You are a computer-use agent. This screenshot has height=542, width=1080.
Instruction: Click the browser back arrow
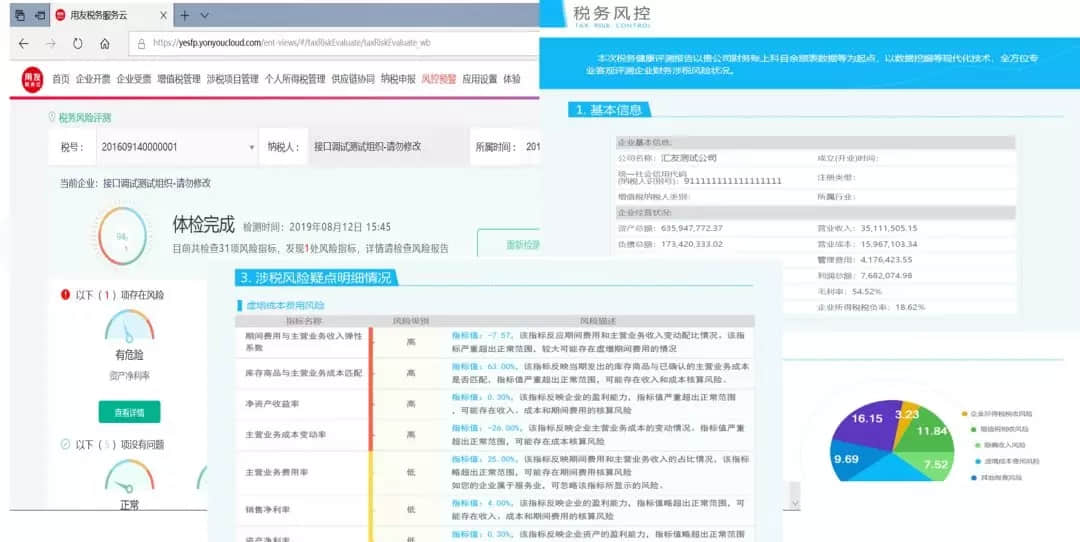pyautogui.click(x=23, y=44)
